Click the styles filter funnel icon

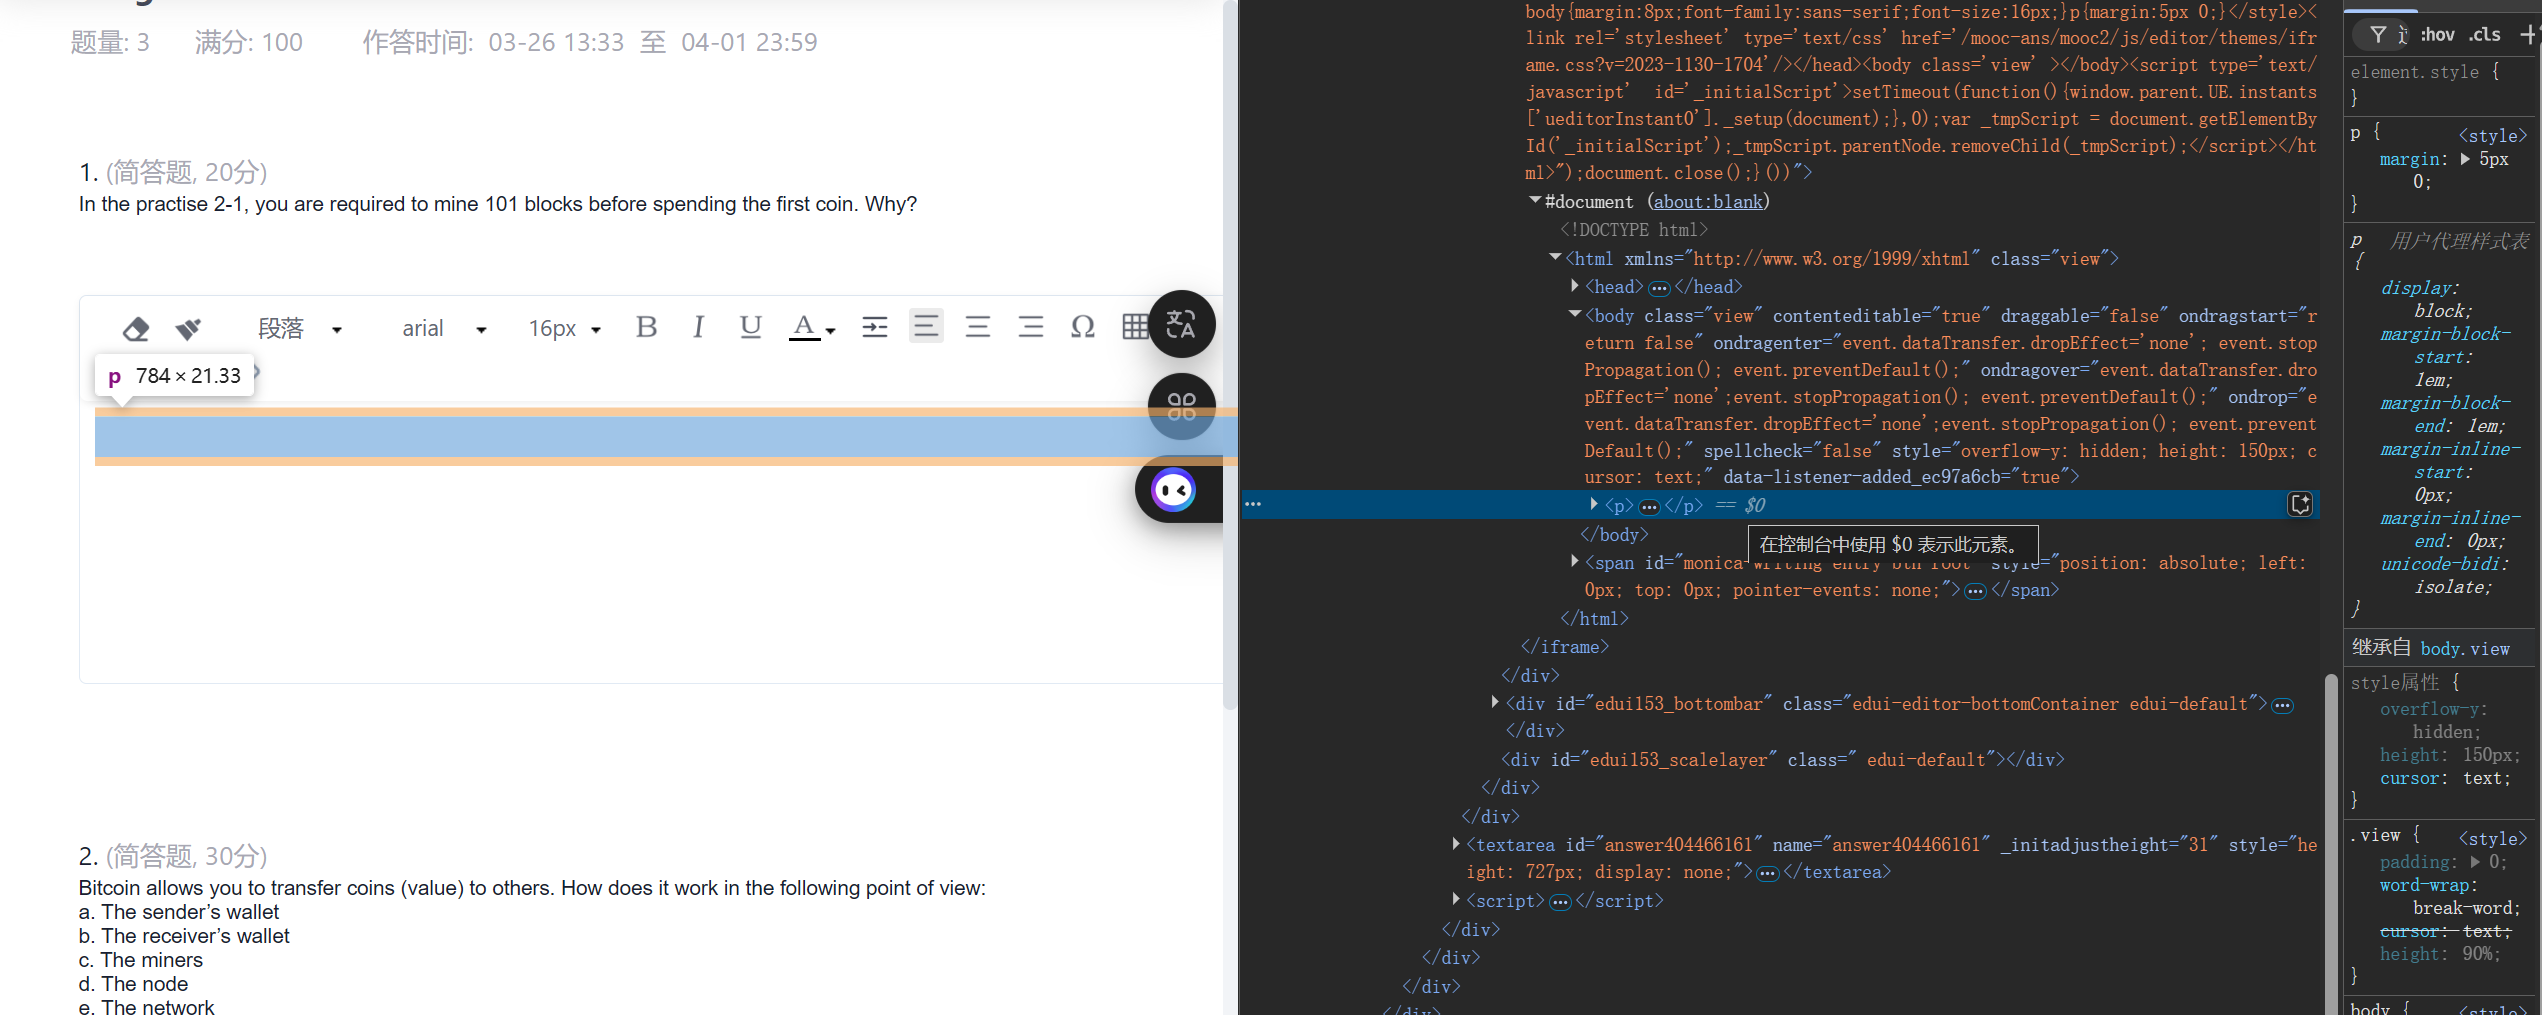coord(2378,35)
